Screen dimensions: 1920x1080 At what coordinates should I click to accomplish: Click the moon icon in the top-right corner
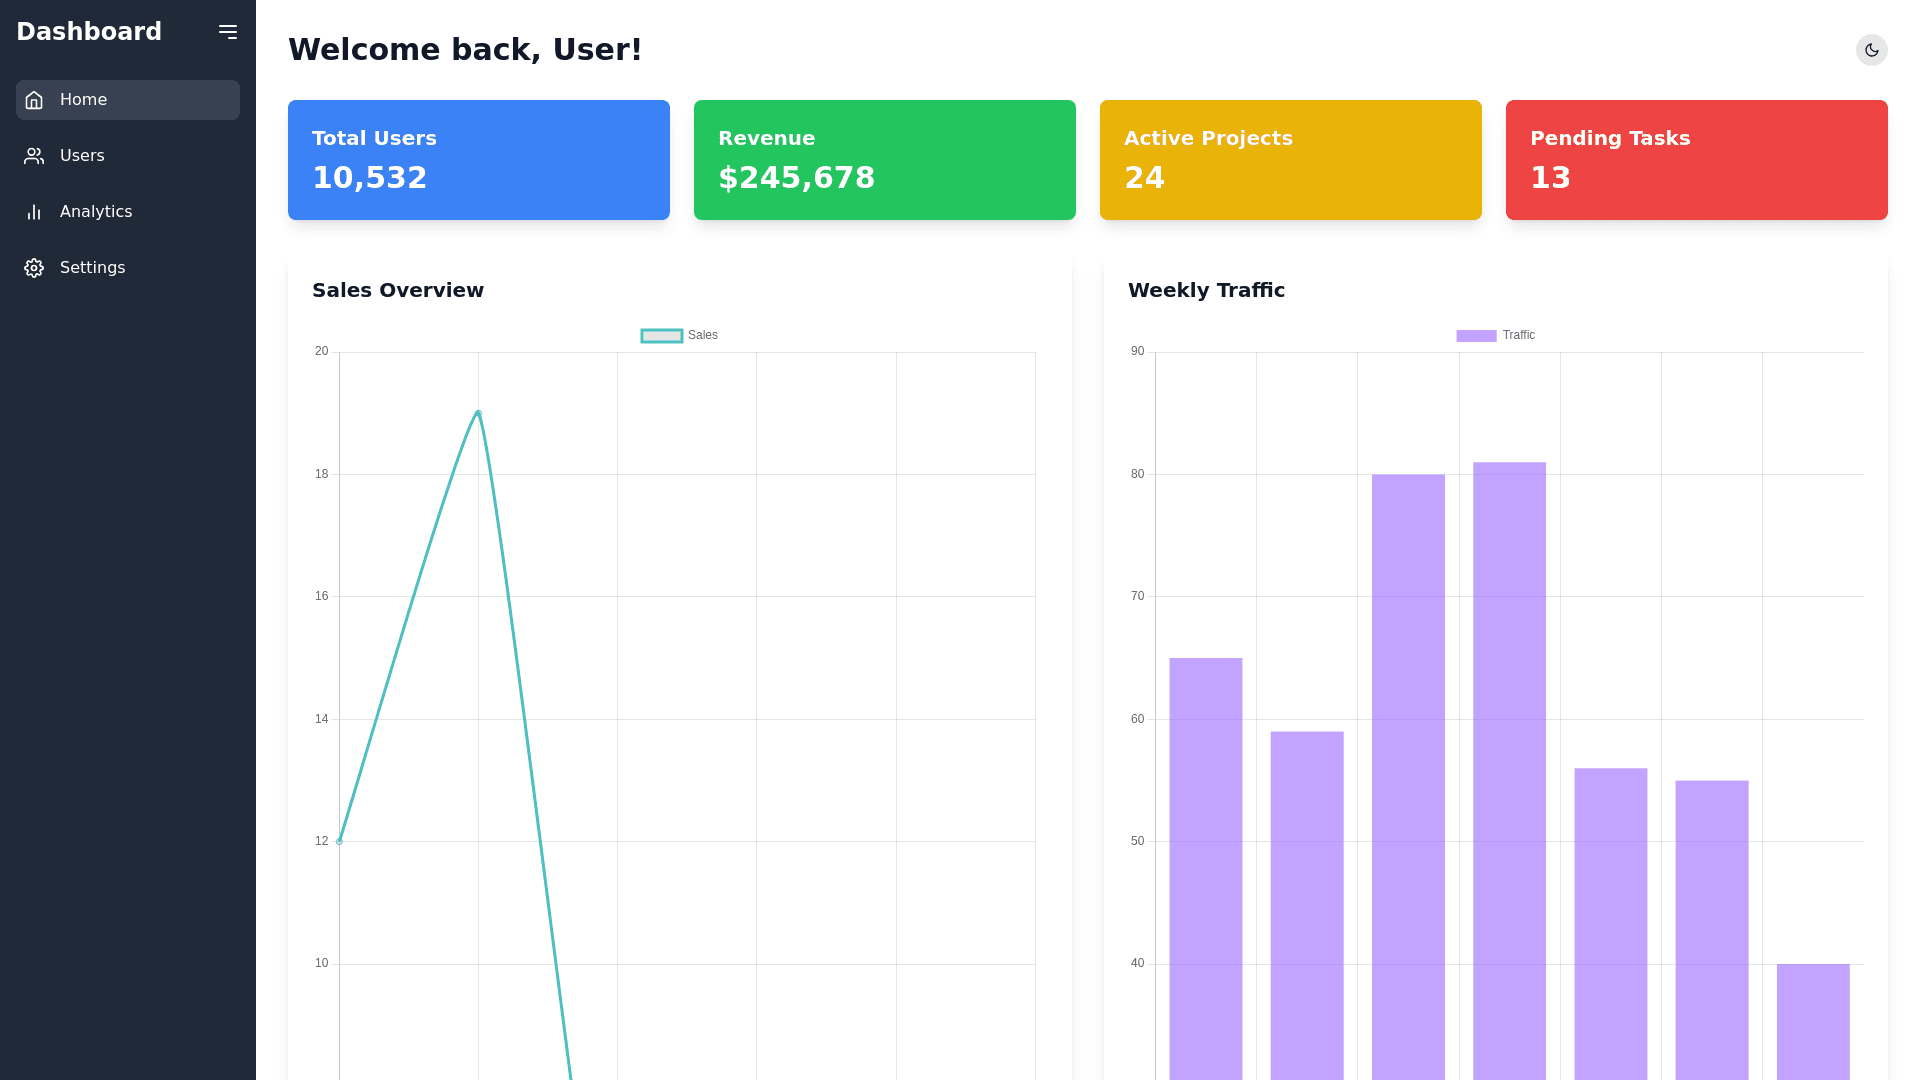(1872, 50)
